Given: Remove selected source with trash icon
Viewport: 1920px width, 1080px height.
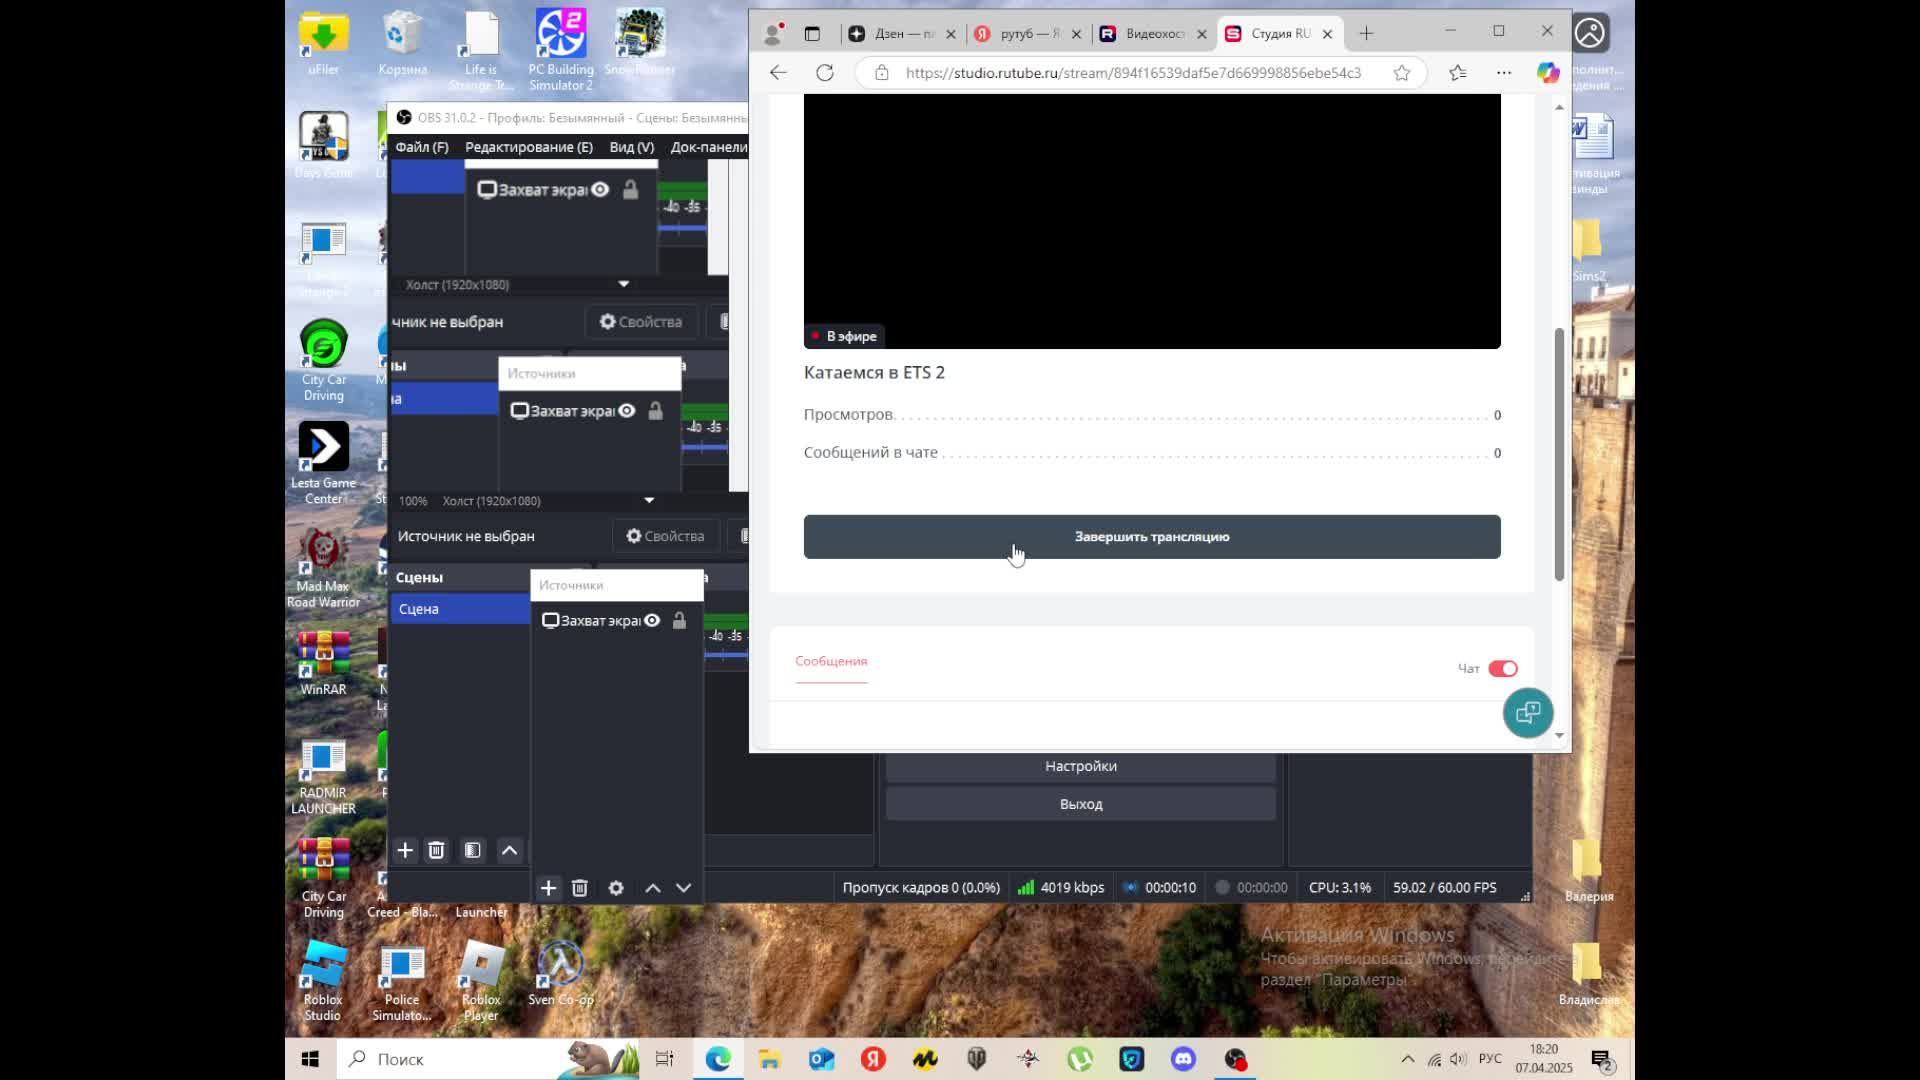Looking at the screenshot, I should pos(580,888).
